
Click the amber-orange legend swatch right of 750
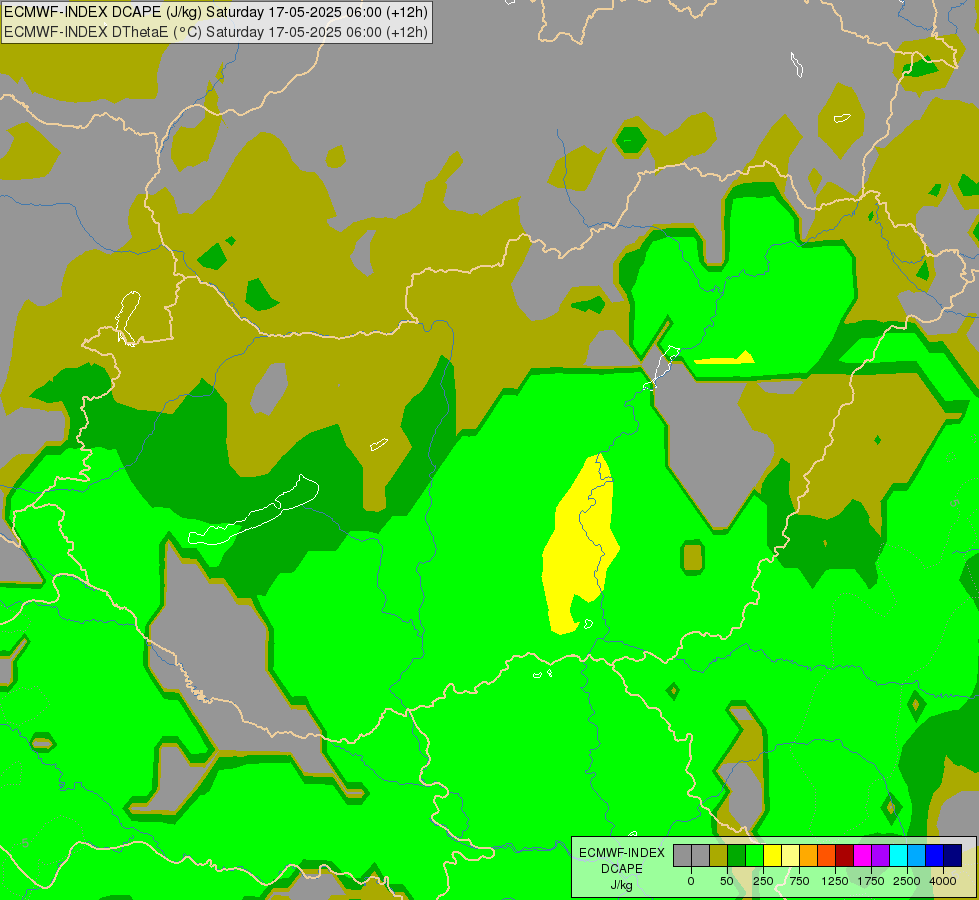809,855
